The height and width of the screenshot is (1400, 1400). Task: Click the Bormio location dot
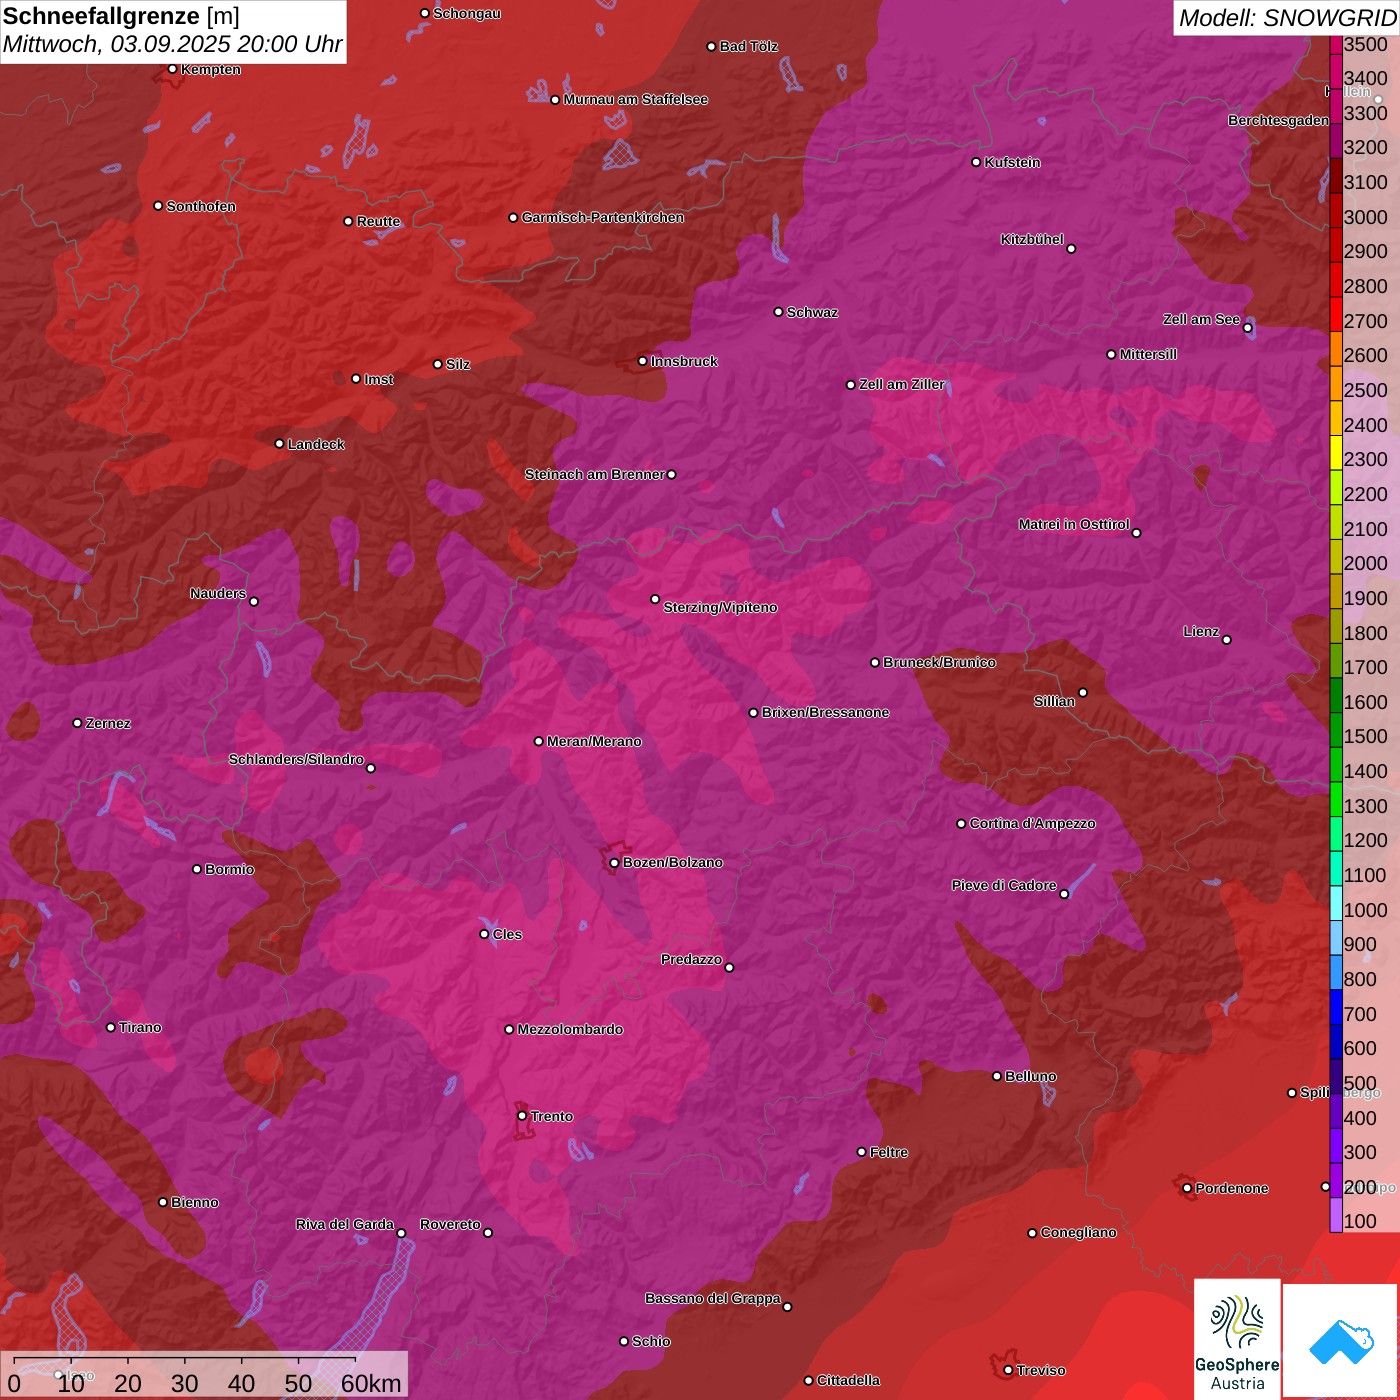(x=197, y=869)
